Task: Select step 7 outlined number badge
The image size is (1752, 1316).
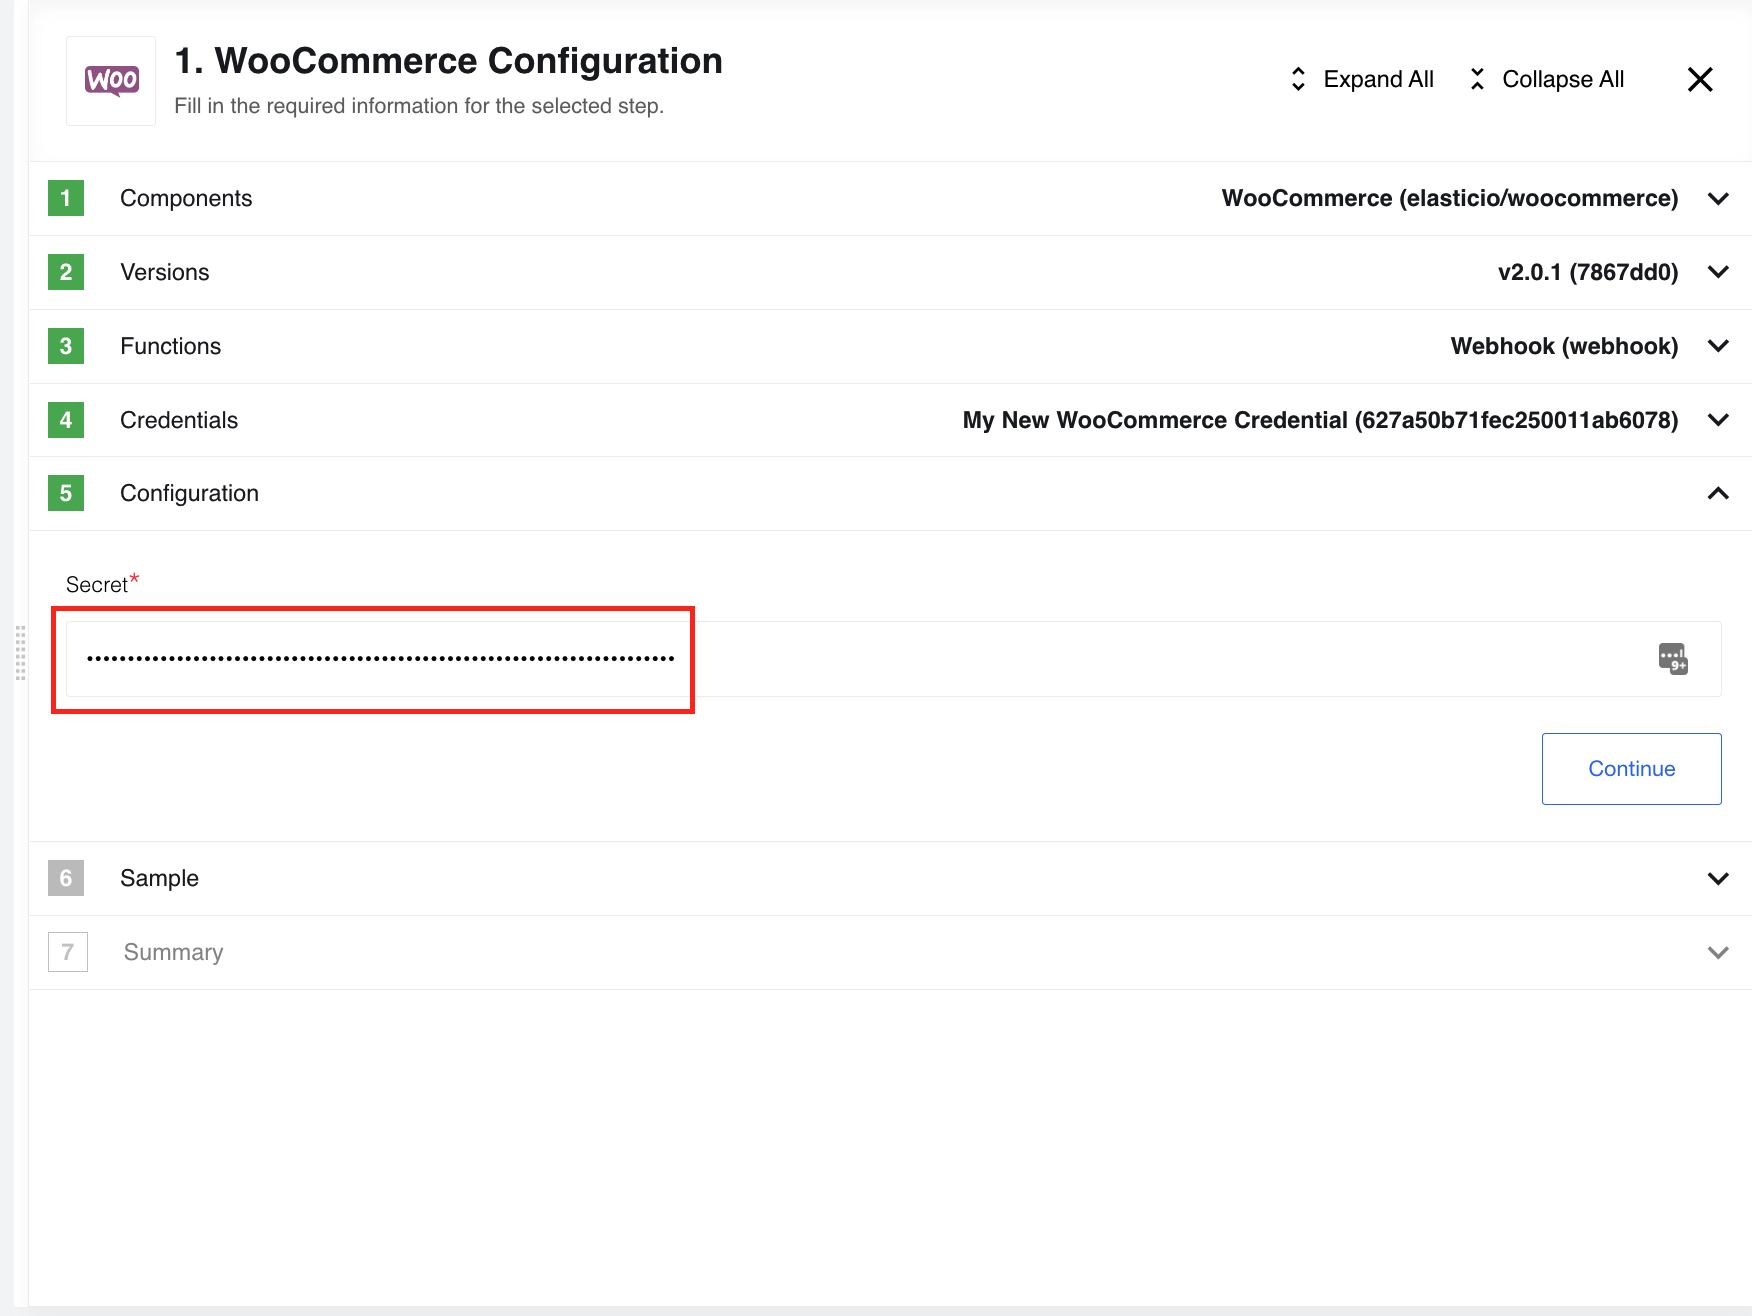Action: tap(68, 952)
